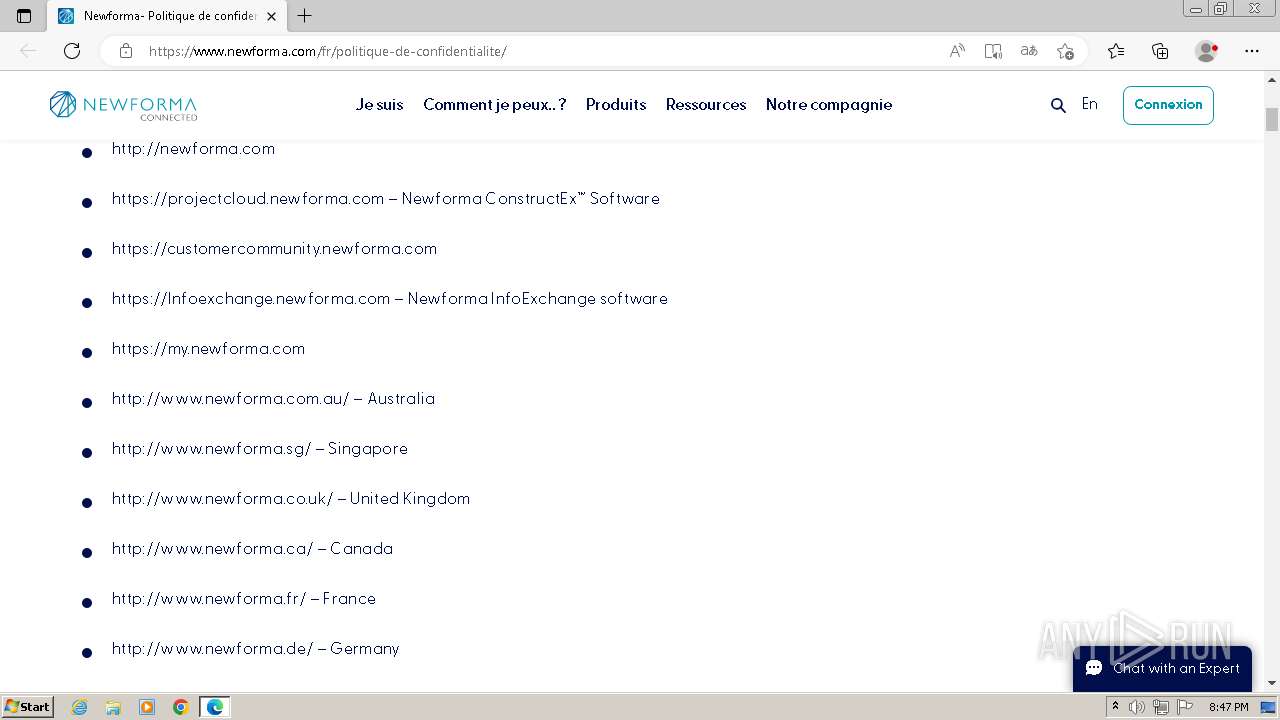Click the projectcloud.newforma.com ConstructEx line

(386, 199)
